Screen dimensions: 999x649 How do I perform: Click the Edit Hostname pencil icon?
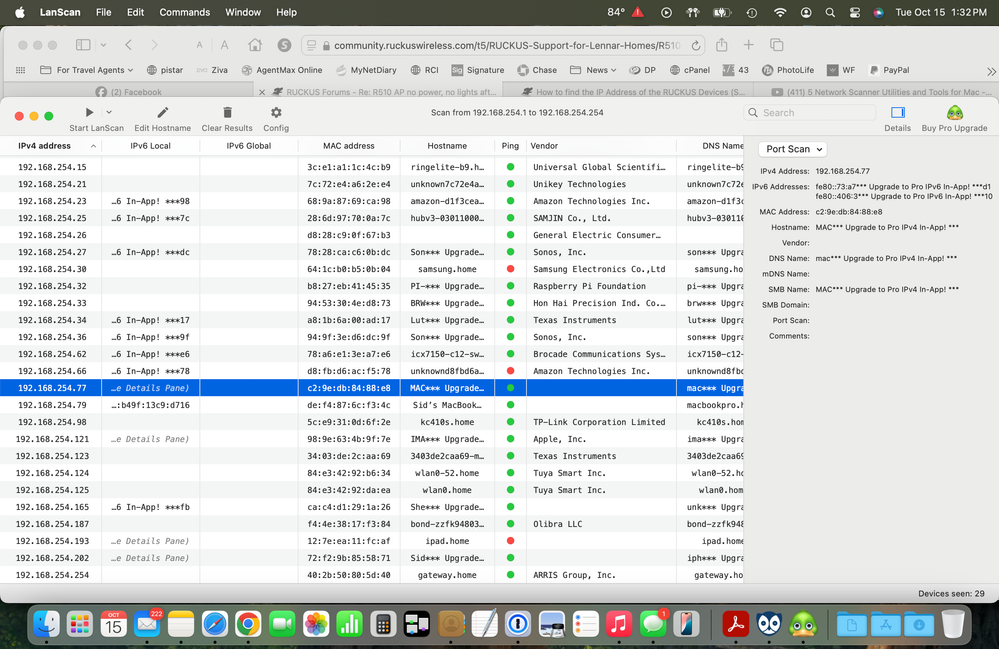(x=163, y=113)
